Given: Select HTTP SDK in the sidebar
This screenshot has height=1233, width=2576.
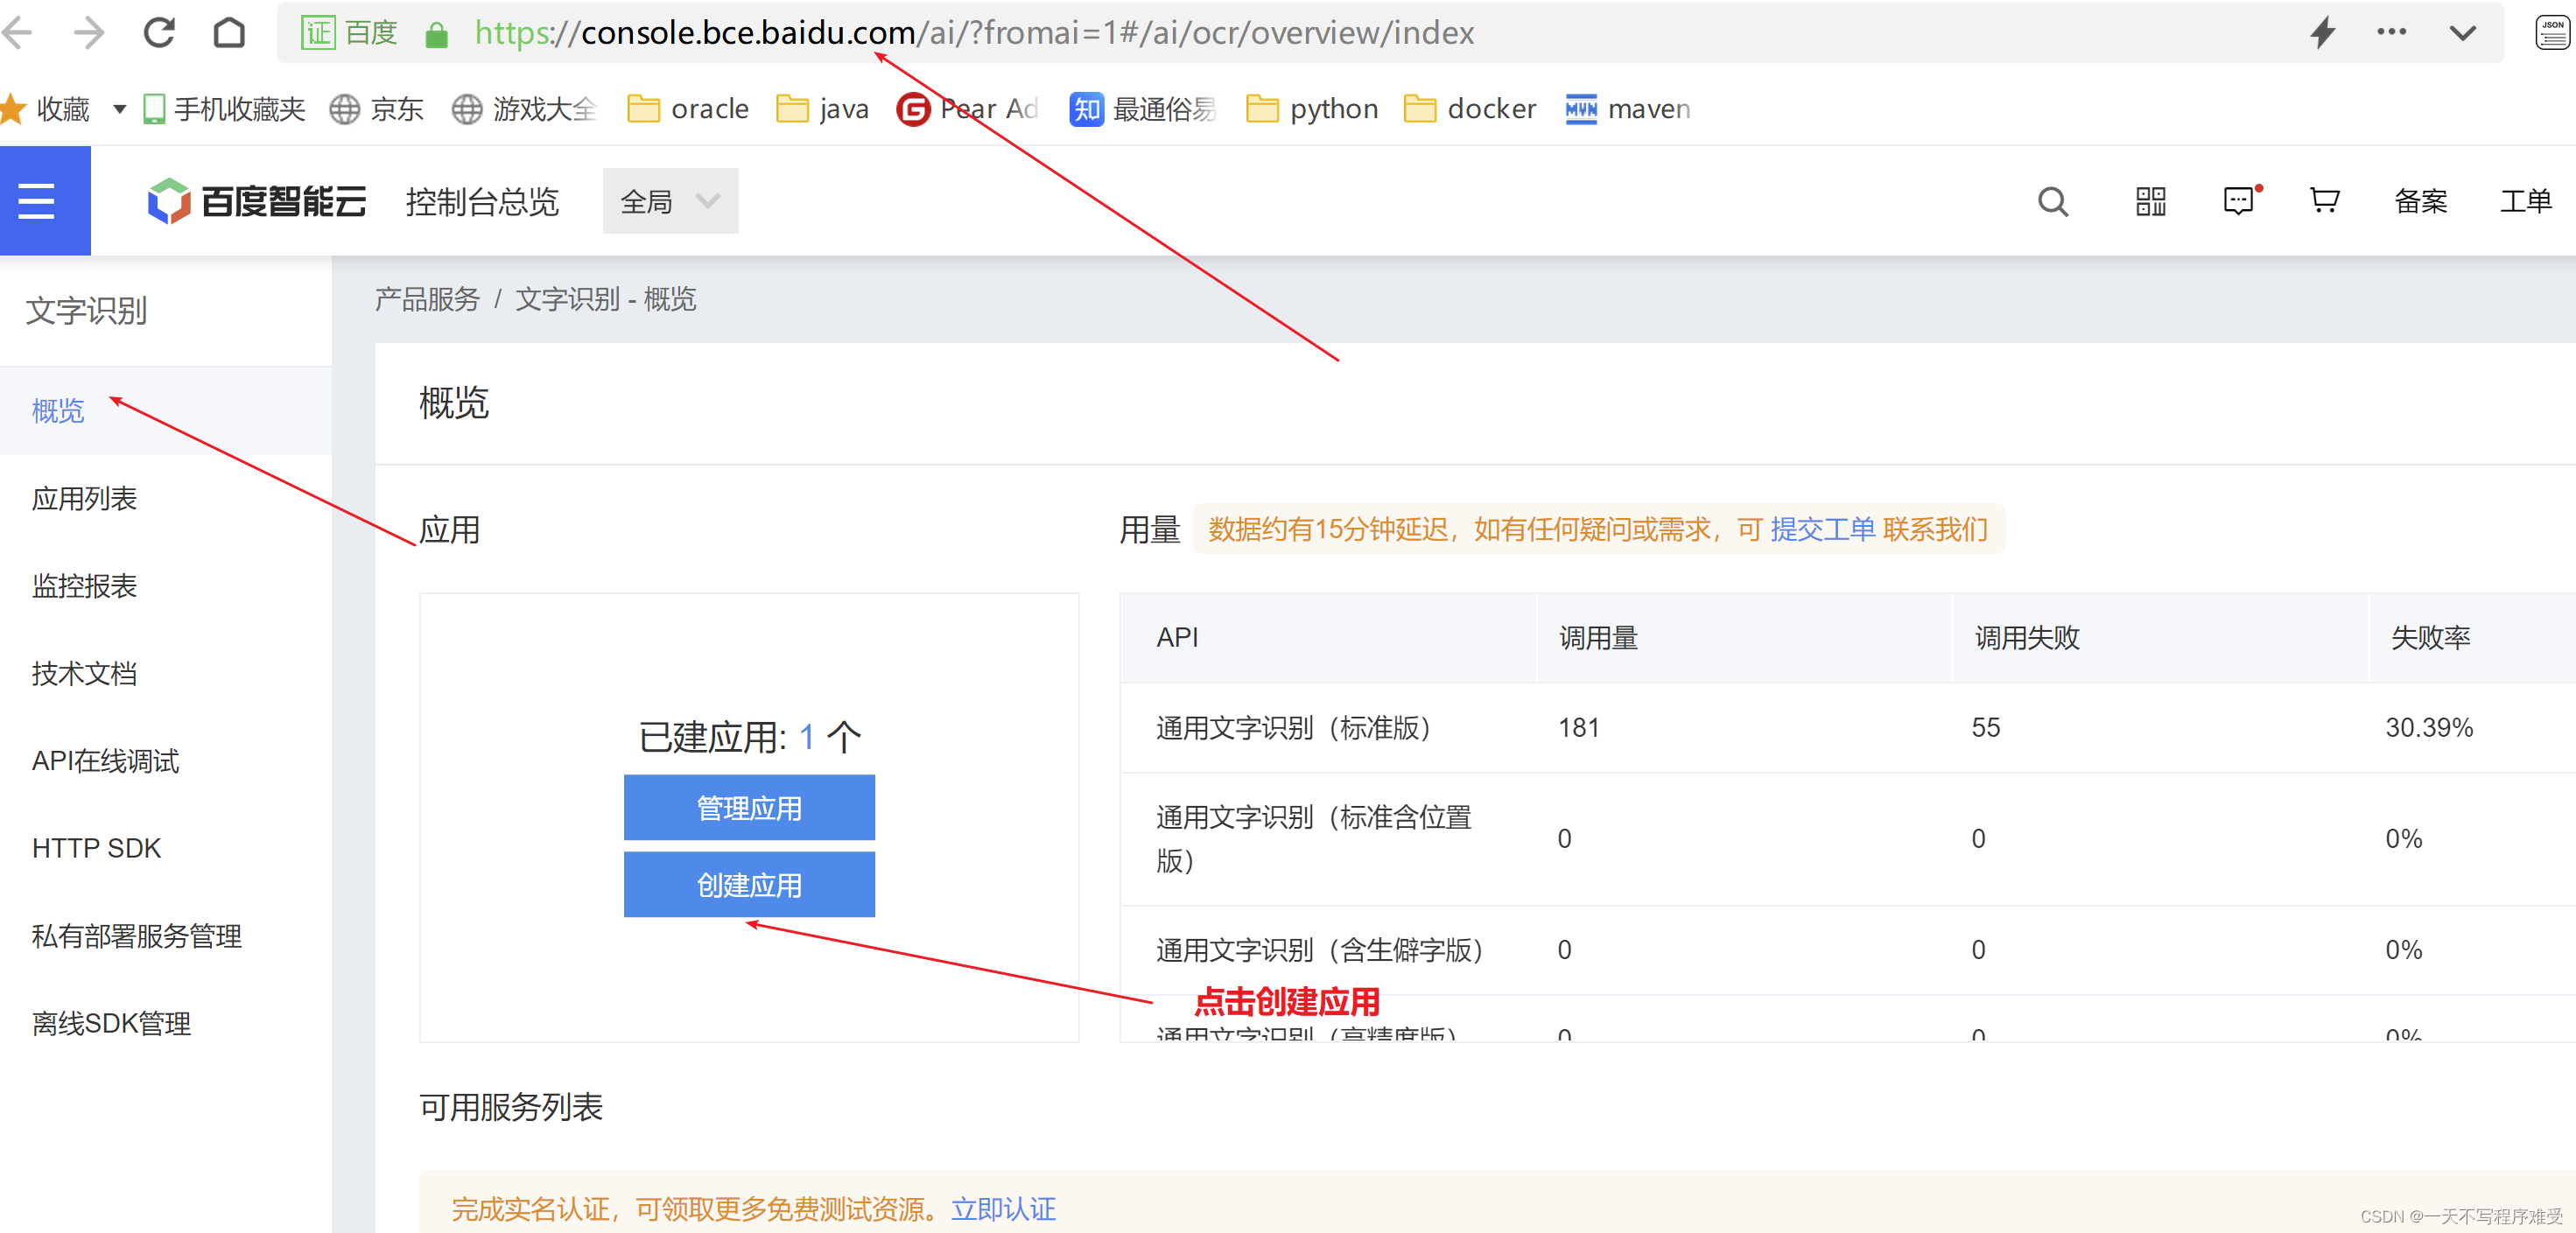Looking at the screenshot, I should 165,848.
